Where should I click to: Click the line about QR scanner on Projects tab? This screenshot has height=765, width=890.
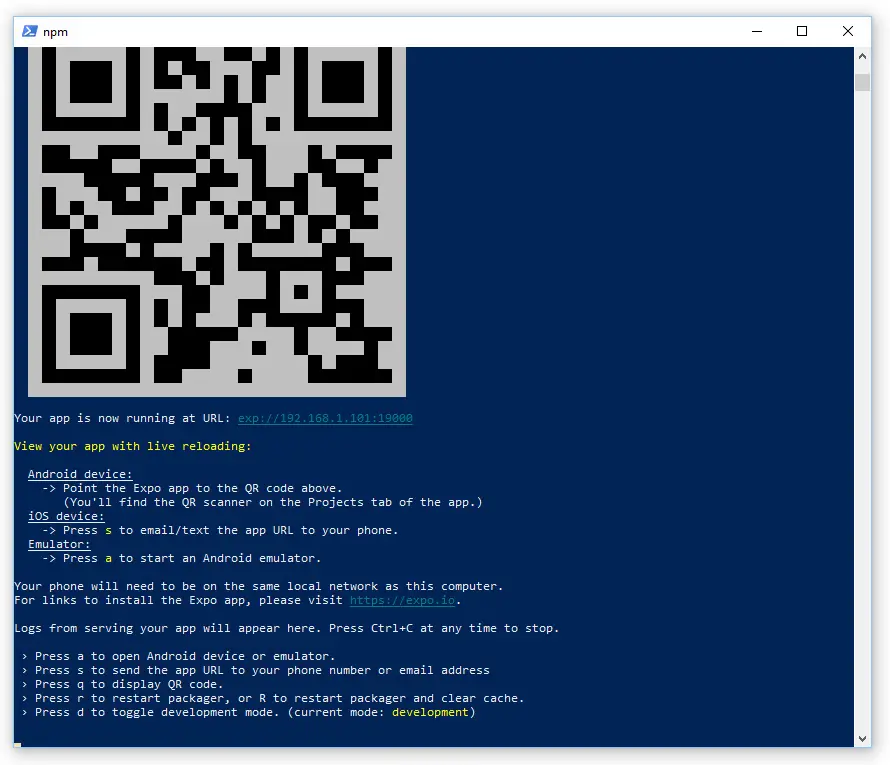[272, 502]
